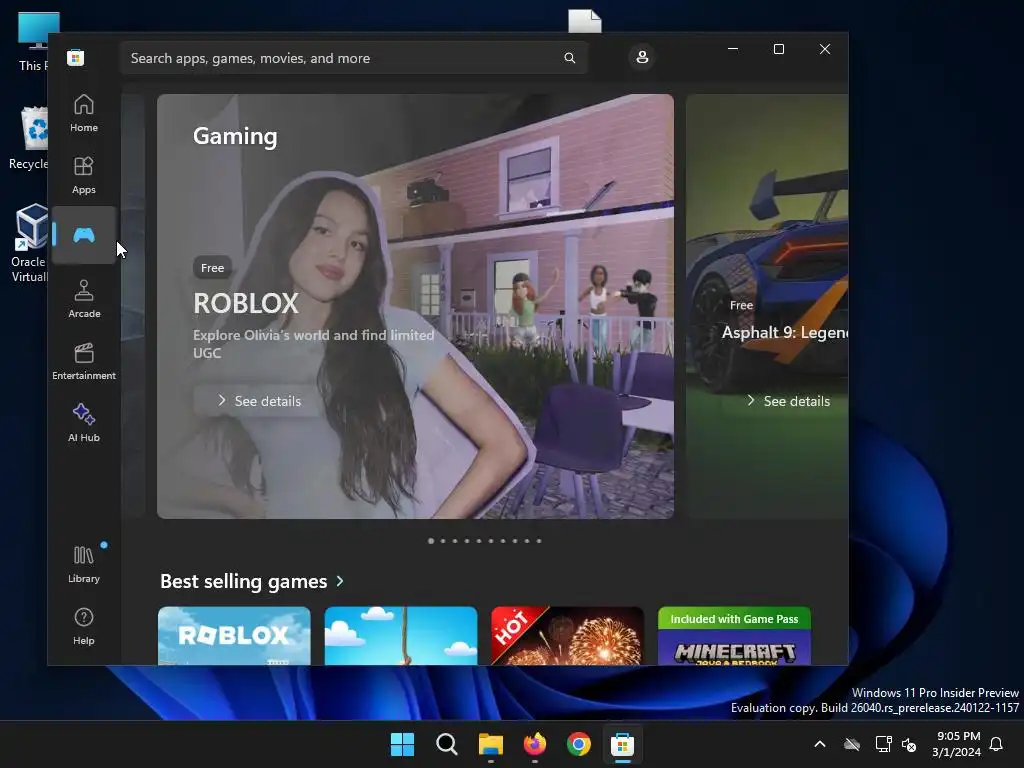Open the Help section
1024x768 pixels.
tap(84, 626)
